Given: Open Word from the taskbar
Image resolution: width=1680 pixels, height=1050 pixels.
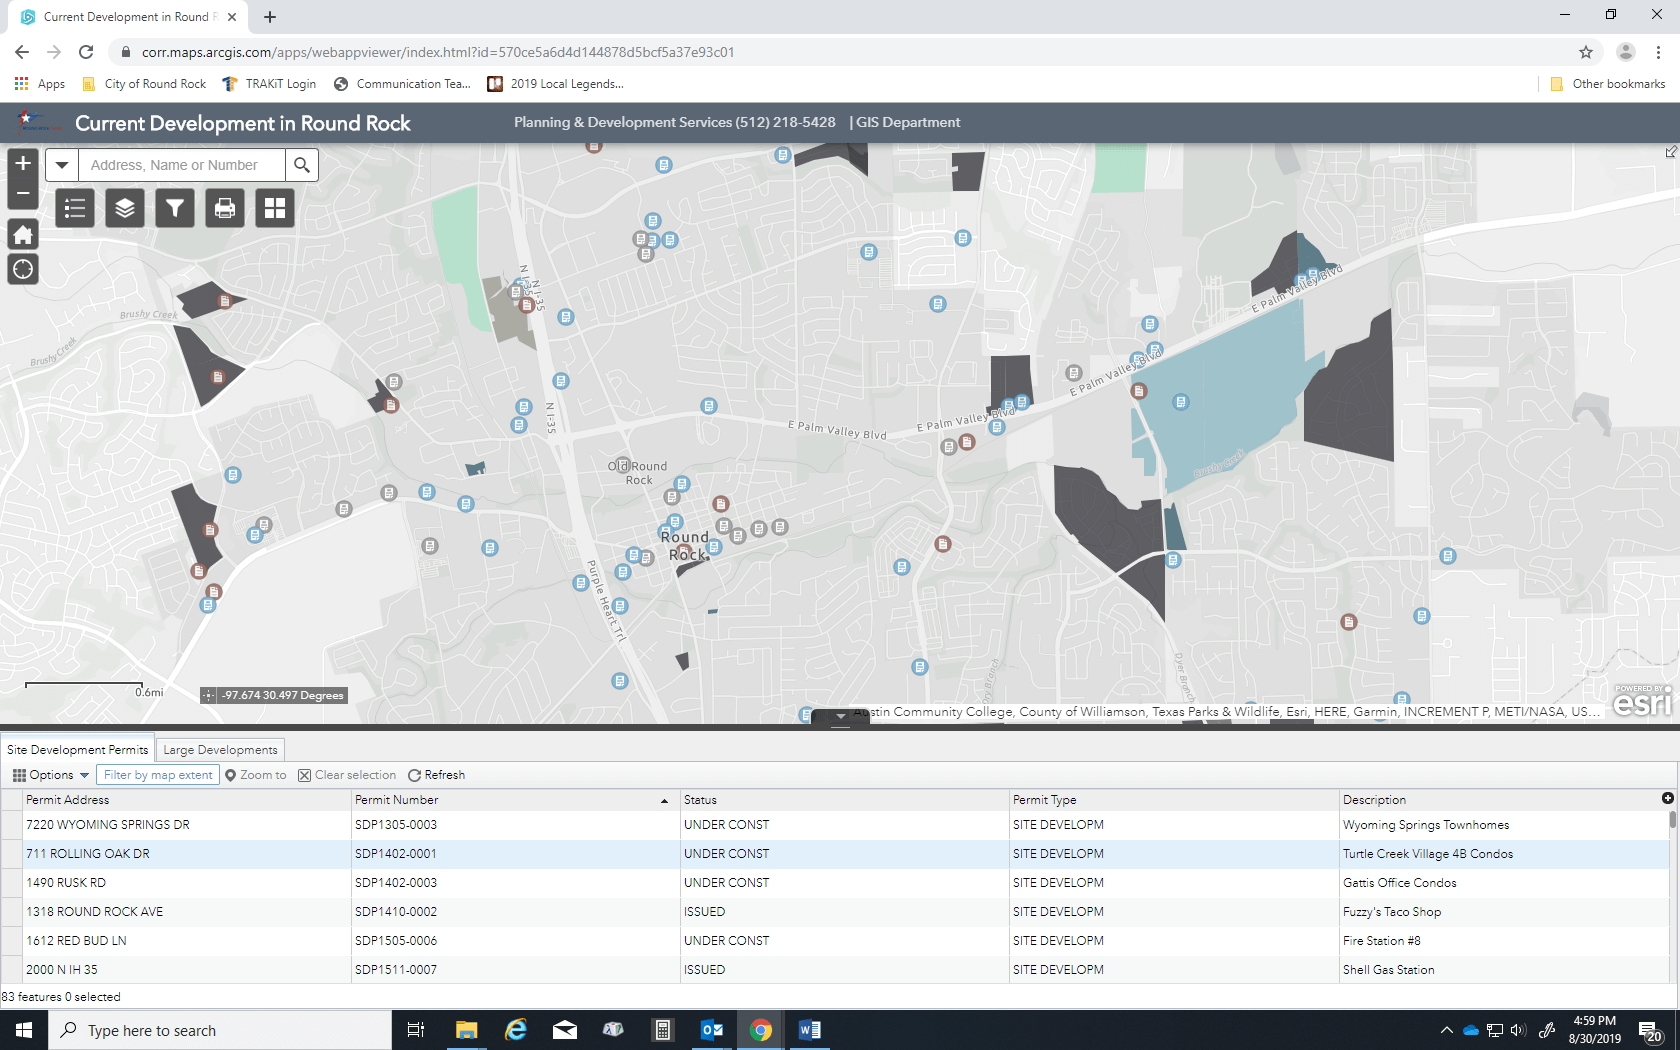Looking at the screenshot, I should [810, 1030].
